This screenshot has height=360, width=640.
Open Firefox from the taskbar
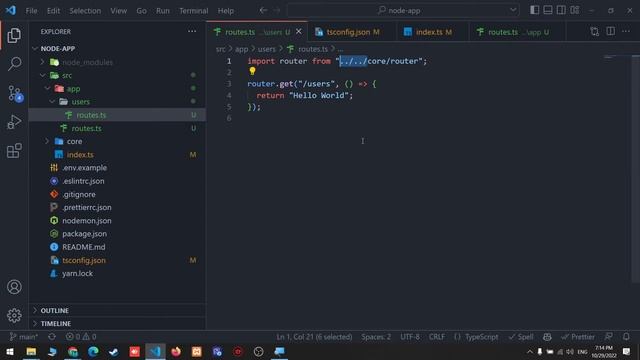click(176, 351)
